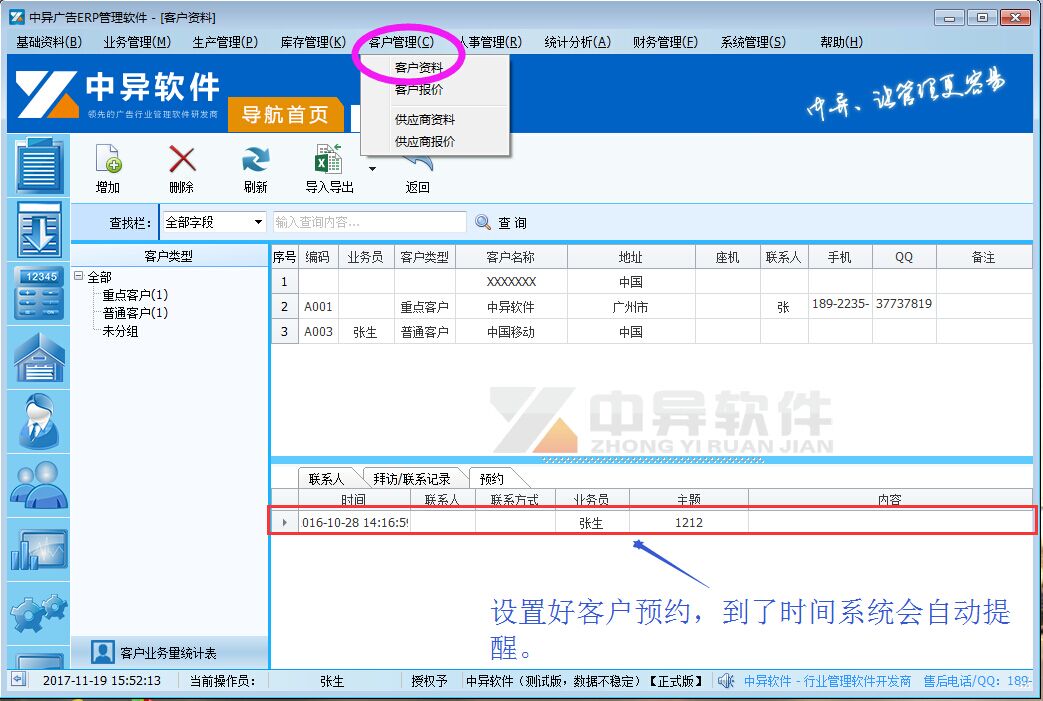The image size is (1043, 701).
Task: Click the magnifier 查询 search button
Action: coord(502,222)
